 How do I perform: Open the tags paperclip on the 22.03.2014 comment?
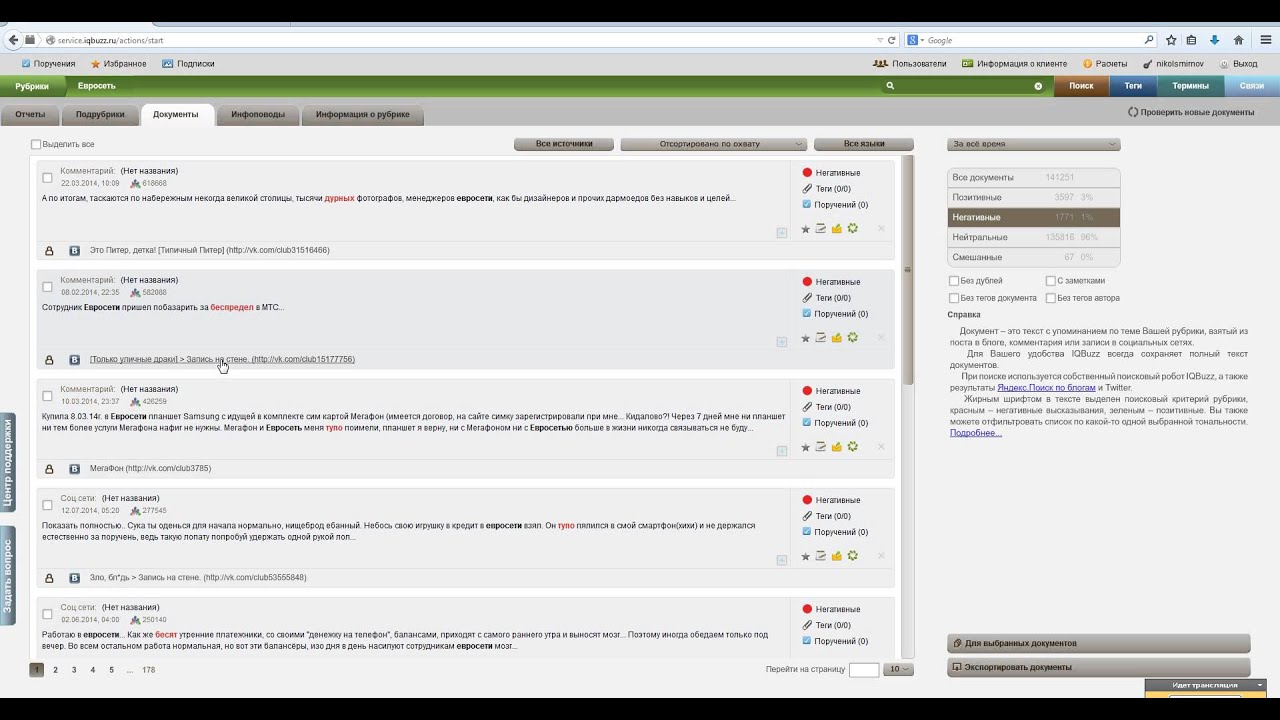click(x=807, y=189)
